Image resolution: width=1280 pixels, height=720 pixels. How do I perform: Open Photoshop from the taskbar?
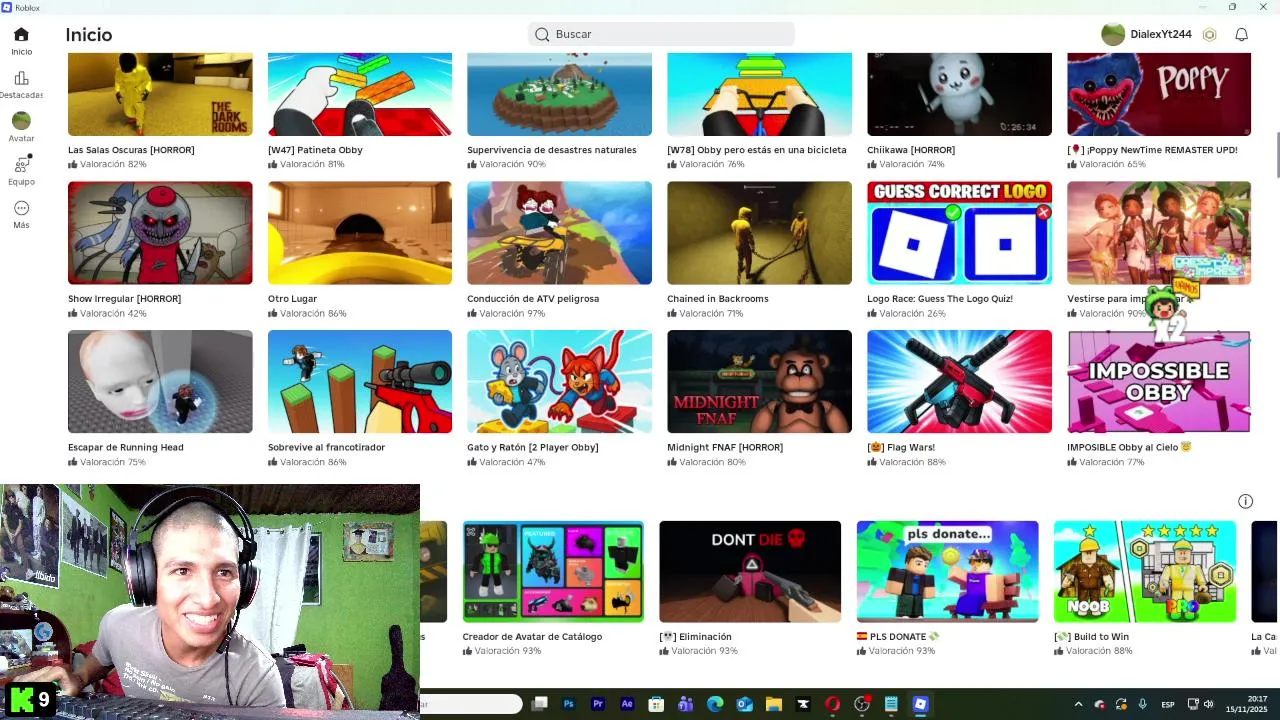click(x=568, y=704)
